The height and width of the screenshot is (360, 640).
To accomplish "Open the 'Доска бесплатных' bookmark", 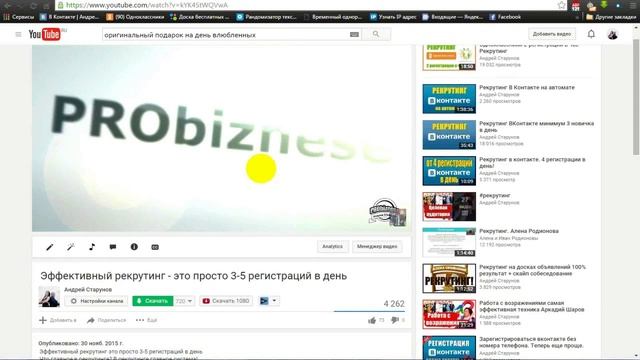I will (x=200, y=17).
